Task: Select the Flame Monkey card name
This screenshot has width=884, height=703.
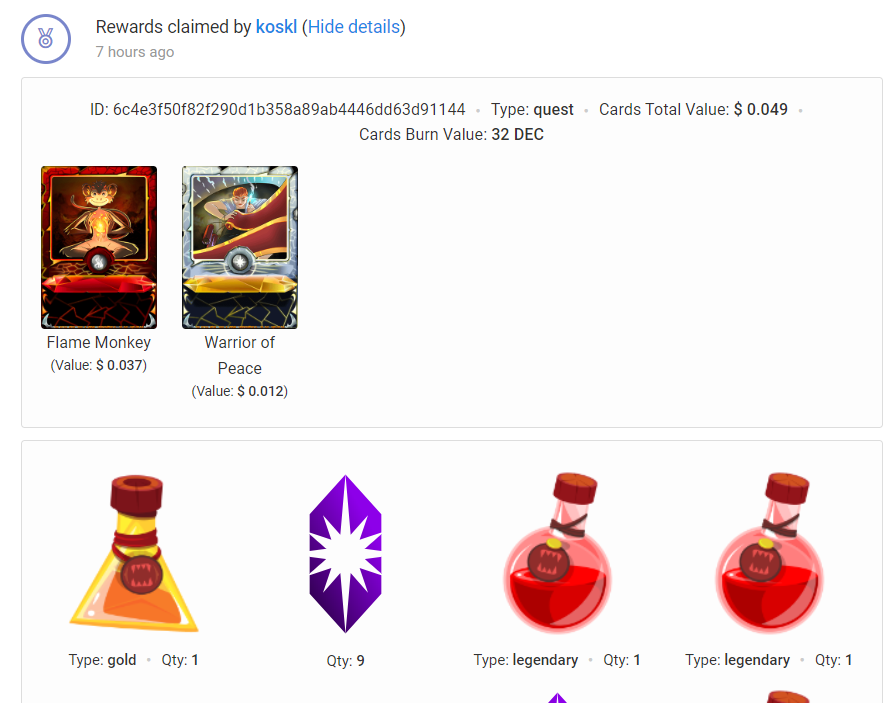Action: (99, 342)
